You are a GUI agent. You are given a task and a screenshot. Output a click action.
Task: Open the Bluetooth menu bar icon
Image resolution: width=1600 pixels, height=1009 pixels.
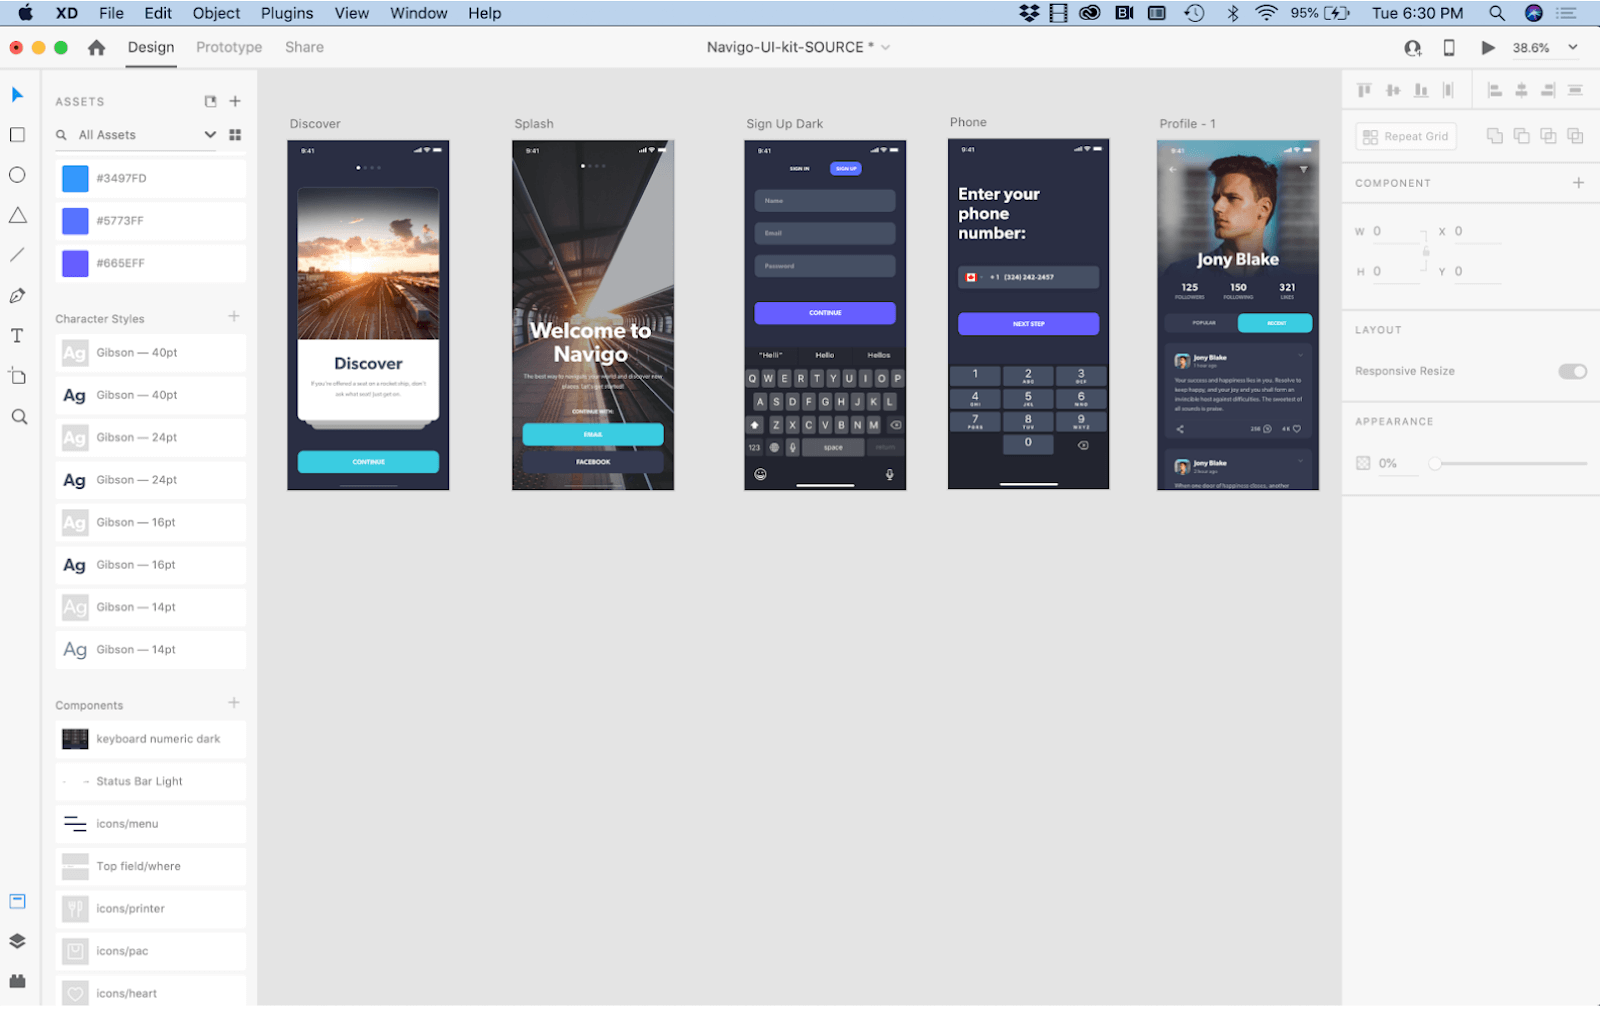(1232, 13)
